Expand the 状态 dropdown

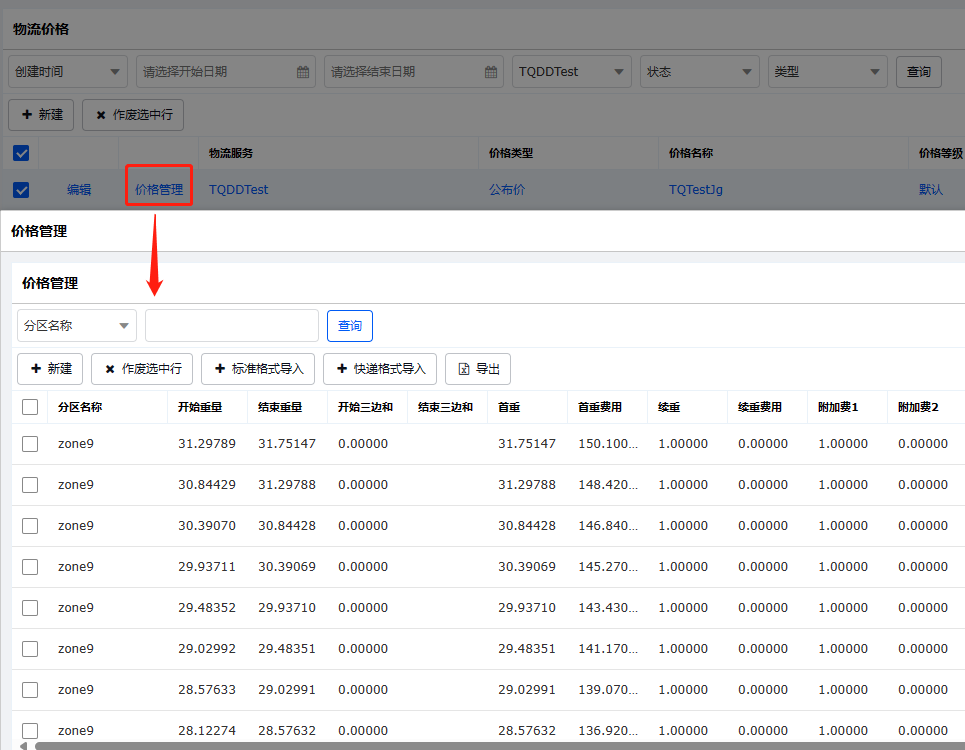pyautogui.click(x=700, y=72)
